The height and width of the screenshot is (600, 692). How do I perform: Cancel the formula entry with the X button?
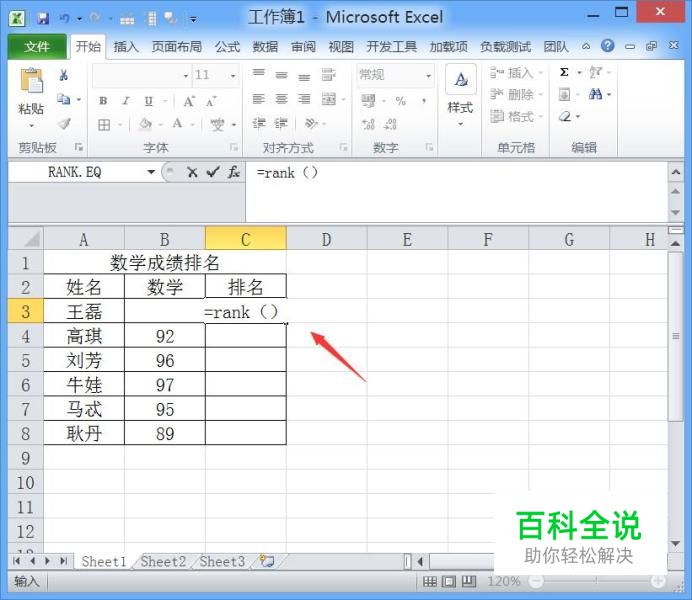pyautogui.click(x=192, y=172)
